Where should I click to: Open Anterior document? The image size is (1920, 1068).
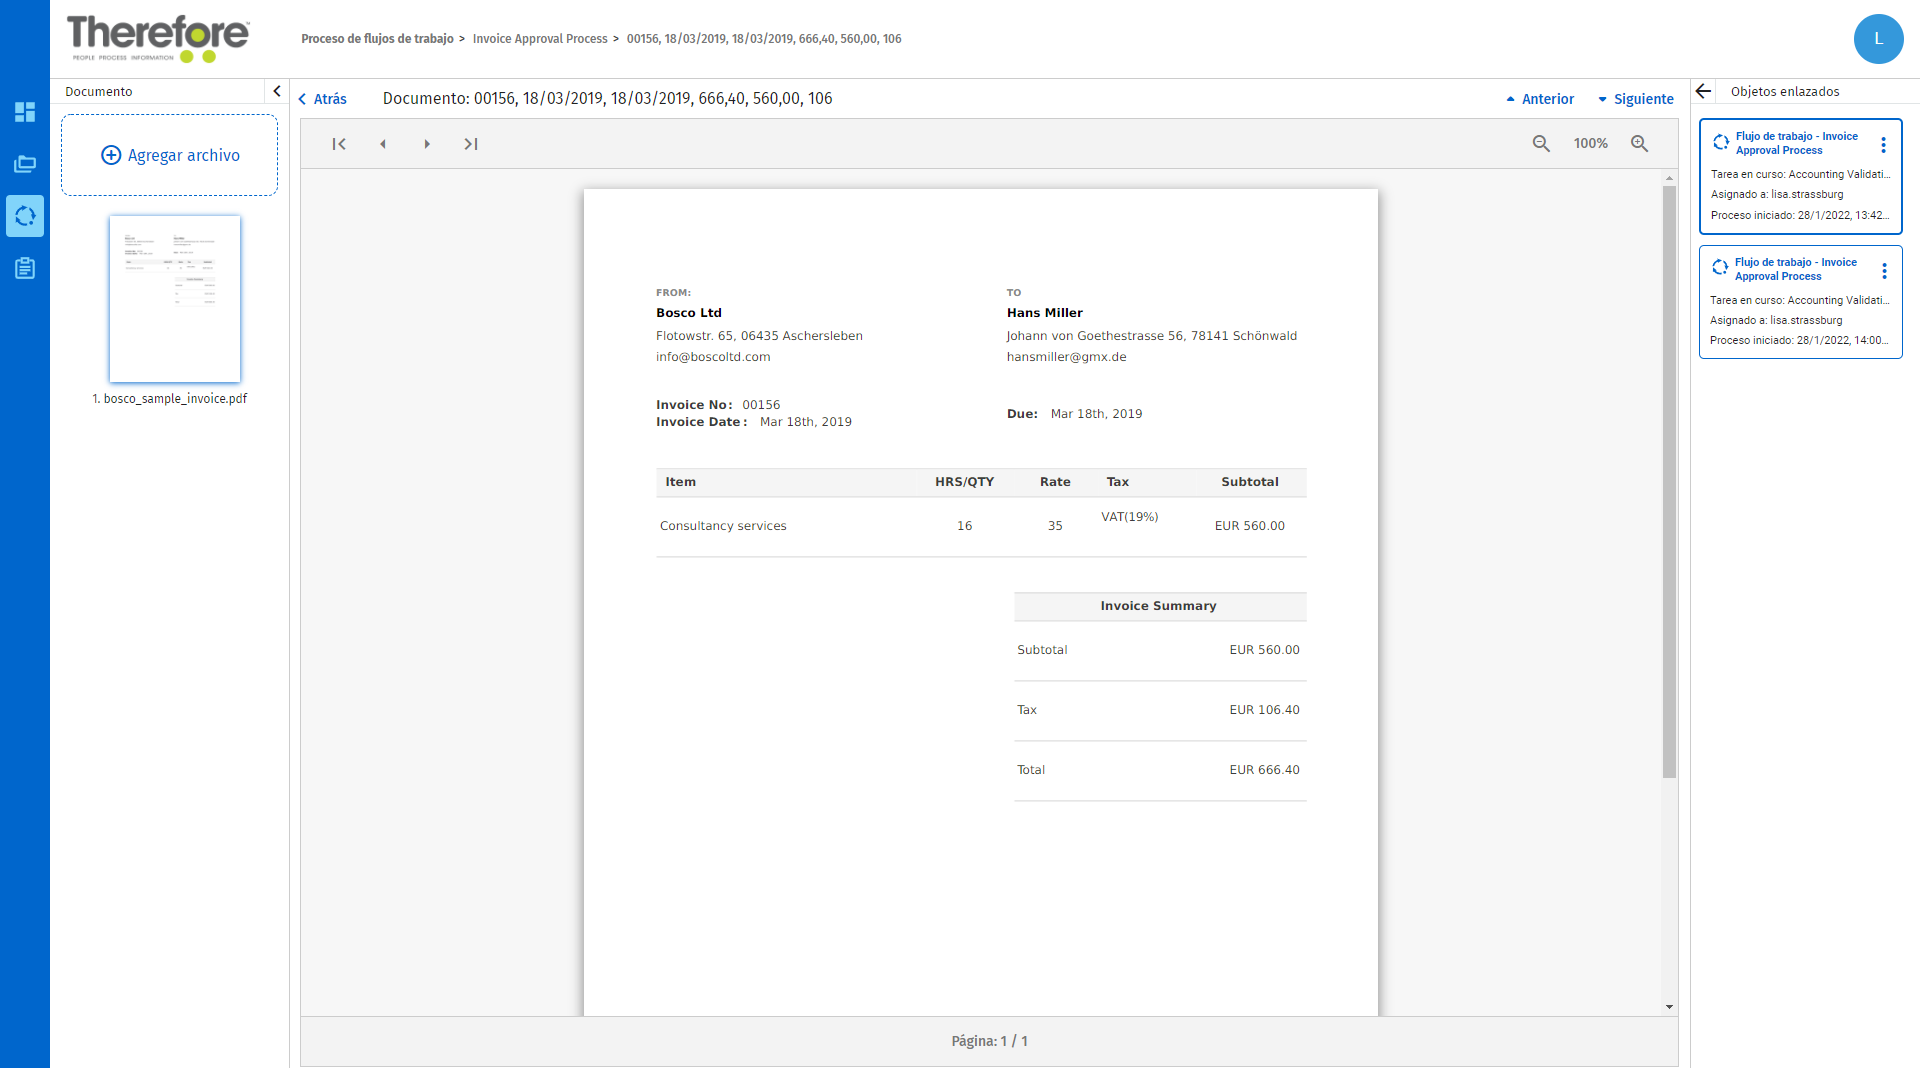coord(1540,99)
